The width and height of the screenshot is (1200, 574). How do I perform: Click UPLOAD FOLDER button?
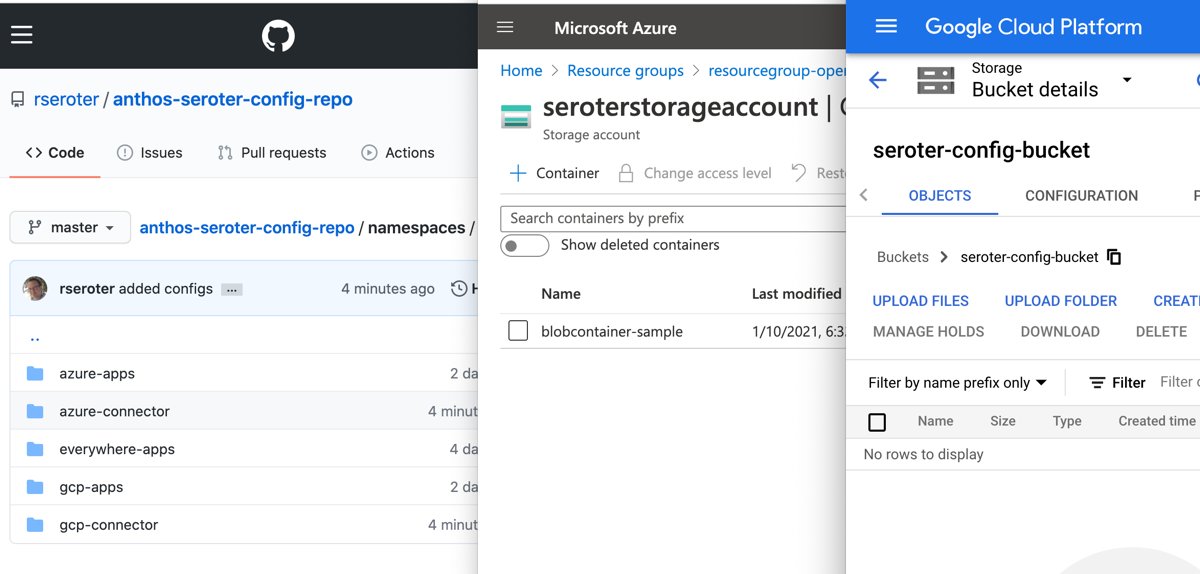click(x=1061, y=301)
